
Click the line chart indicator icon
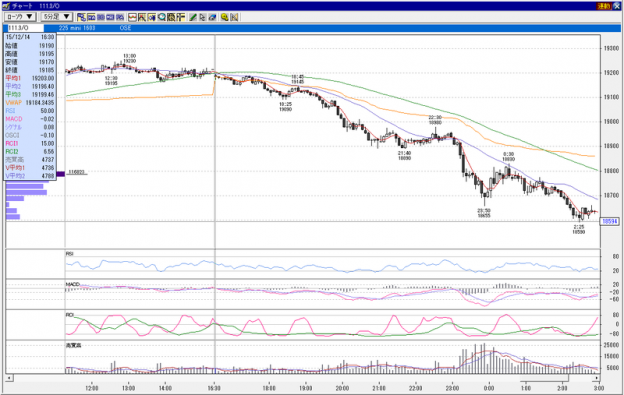coord(132,17)
